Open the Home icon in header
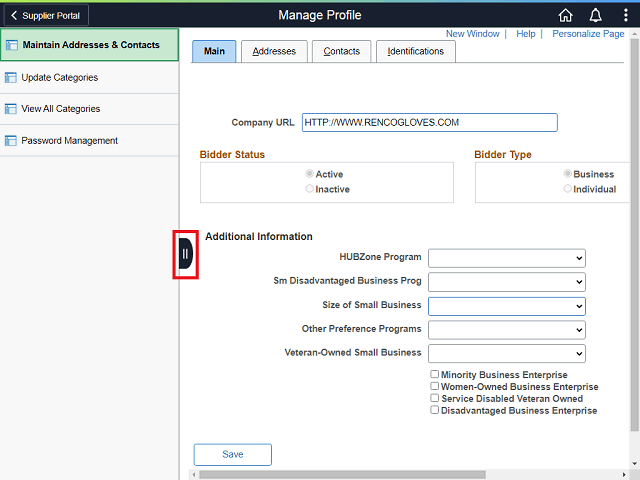The width and height of the screenshot is (640, 480). pos(565,16)
